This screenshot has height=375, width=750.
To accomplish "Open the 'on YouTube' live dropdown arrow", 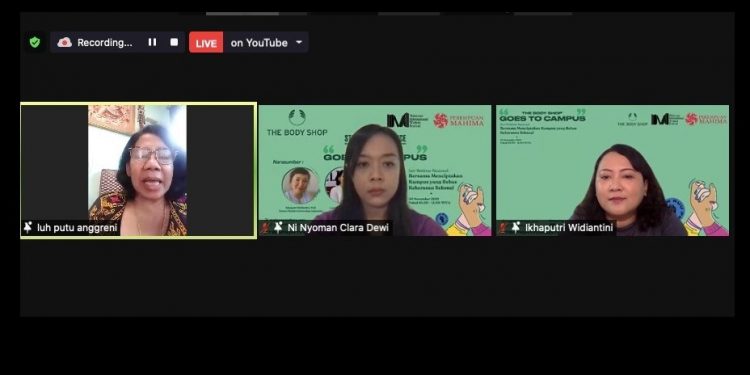I will tap(299, 42).
